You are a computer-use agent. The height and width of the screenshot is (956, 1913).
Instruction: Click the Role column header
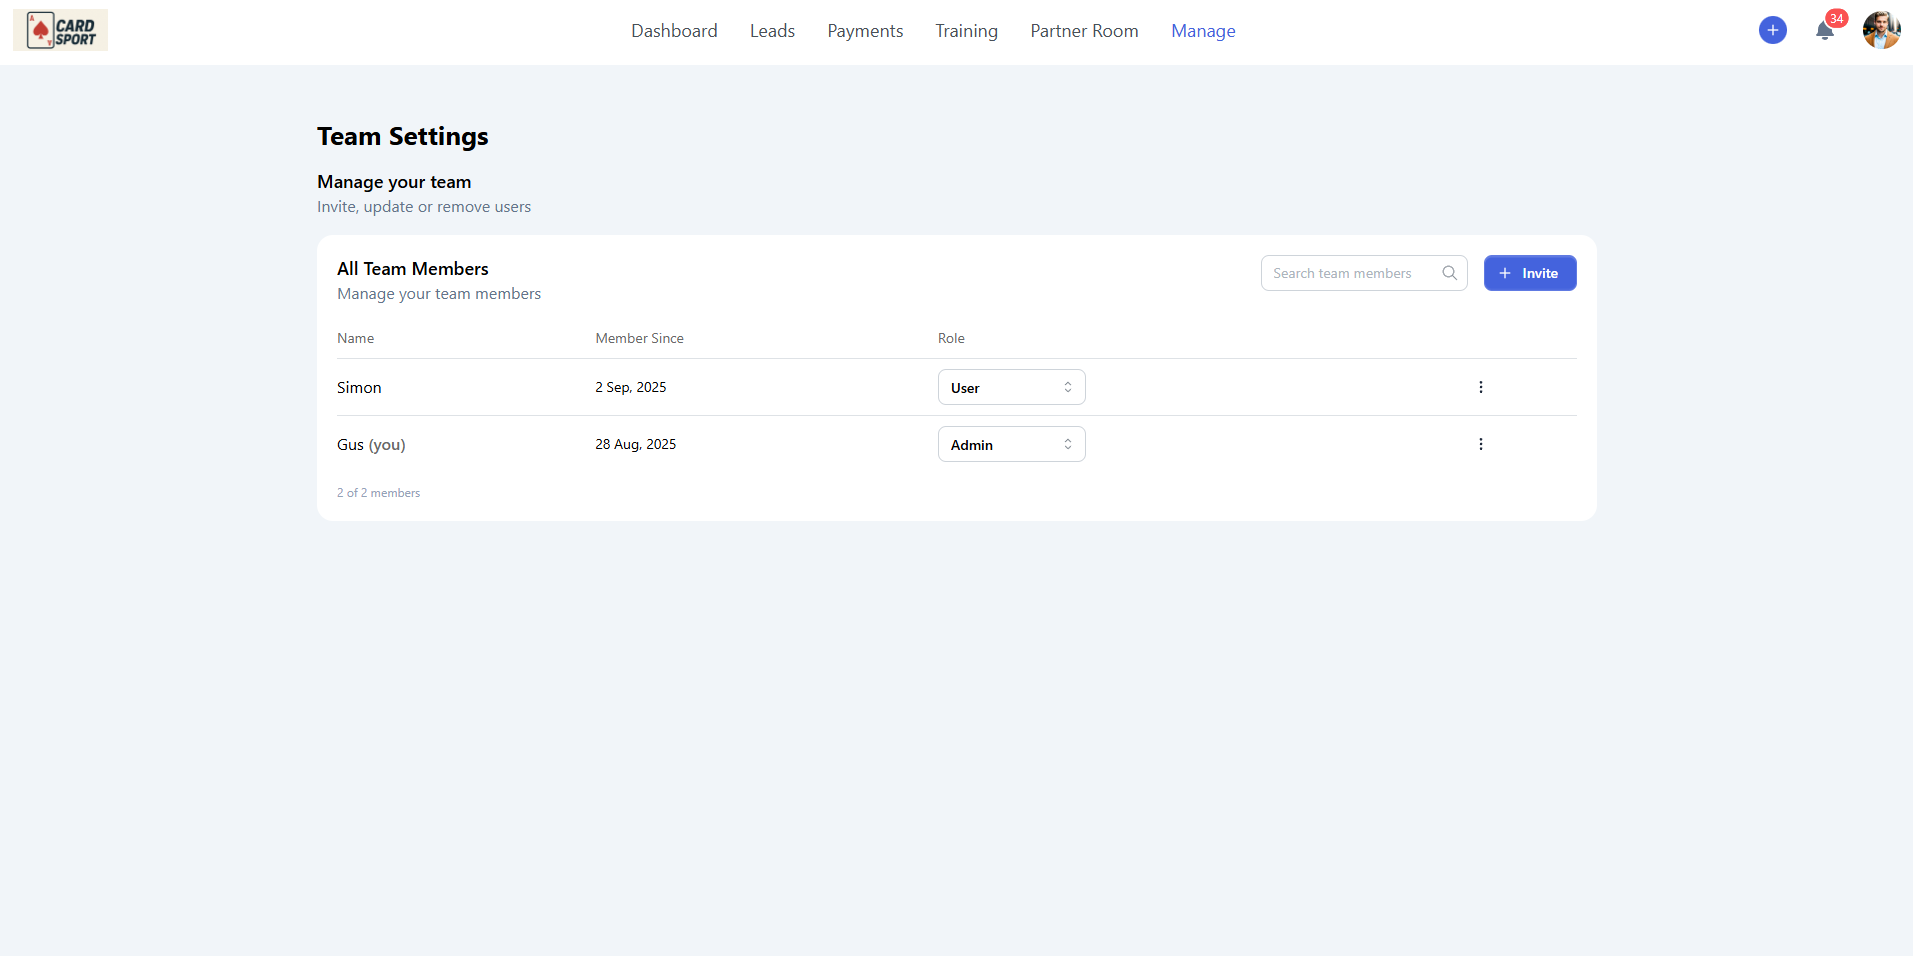click(x=951, y=338)
